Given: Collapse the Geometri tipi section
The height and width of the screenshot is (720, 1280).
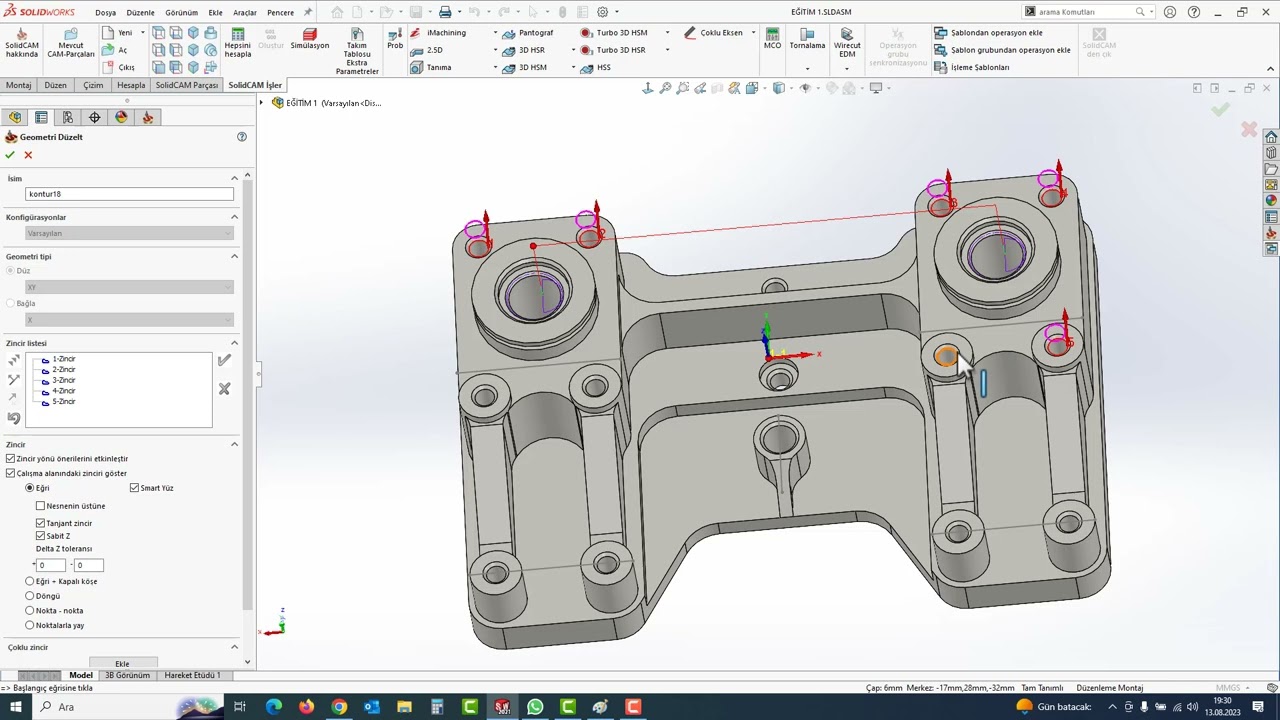Looking at the screenshot, I should point(234,256).
